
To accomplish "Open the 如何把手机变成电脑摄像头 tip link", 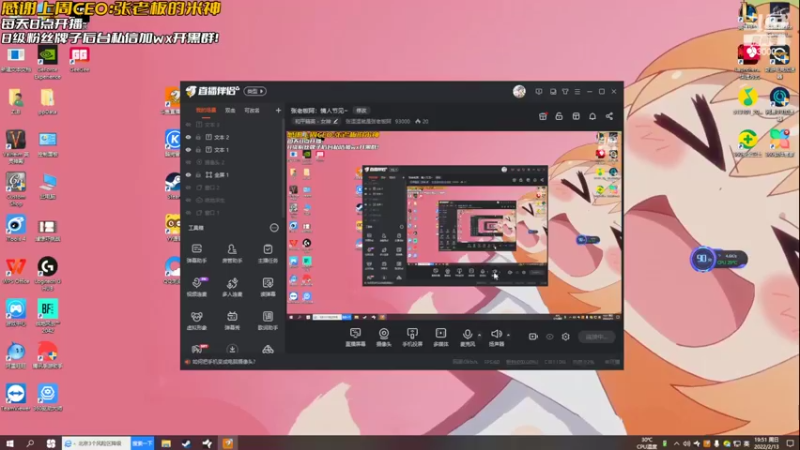I will pyautogui.click(x=223, y=362).
